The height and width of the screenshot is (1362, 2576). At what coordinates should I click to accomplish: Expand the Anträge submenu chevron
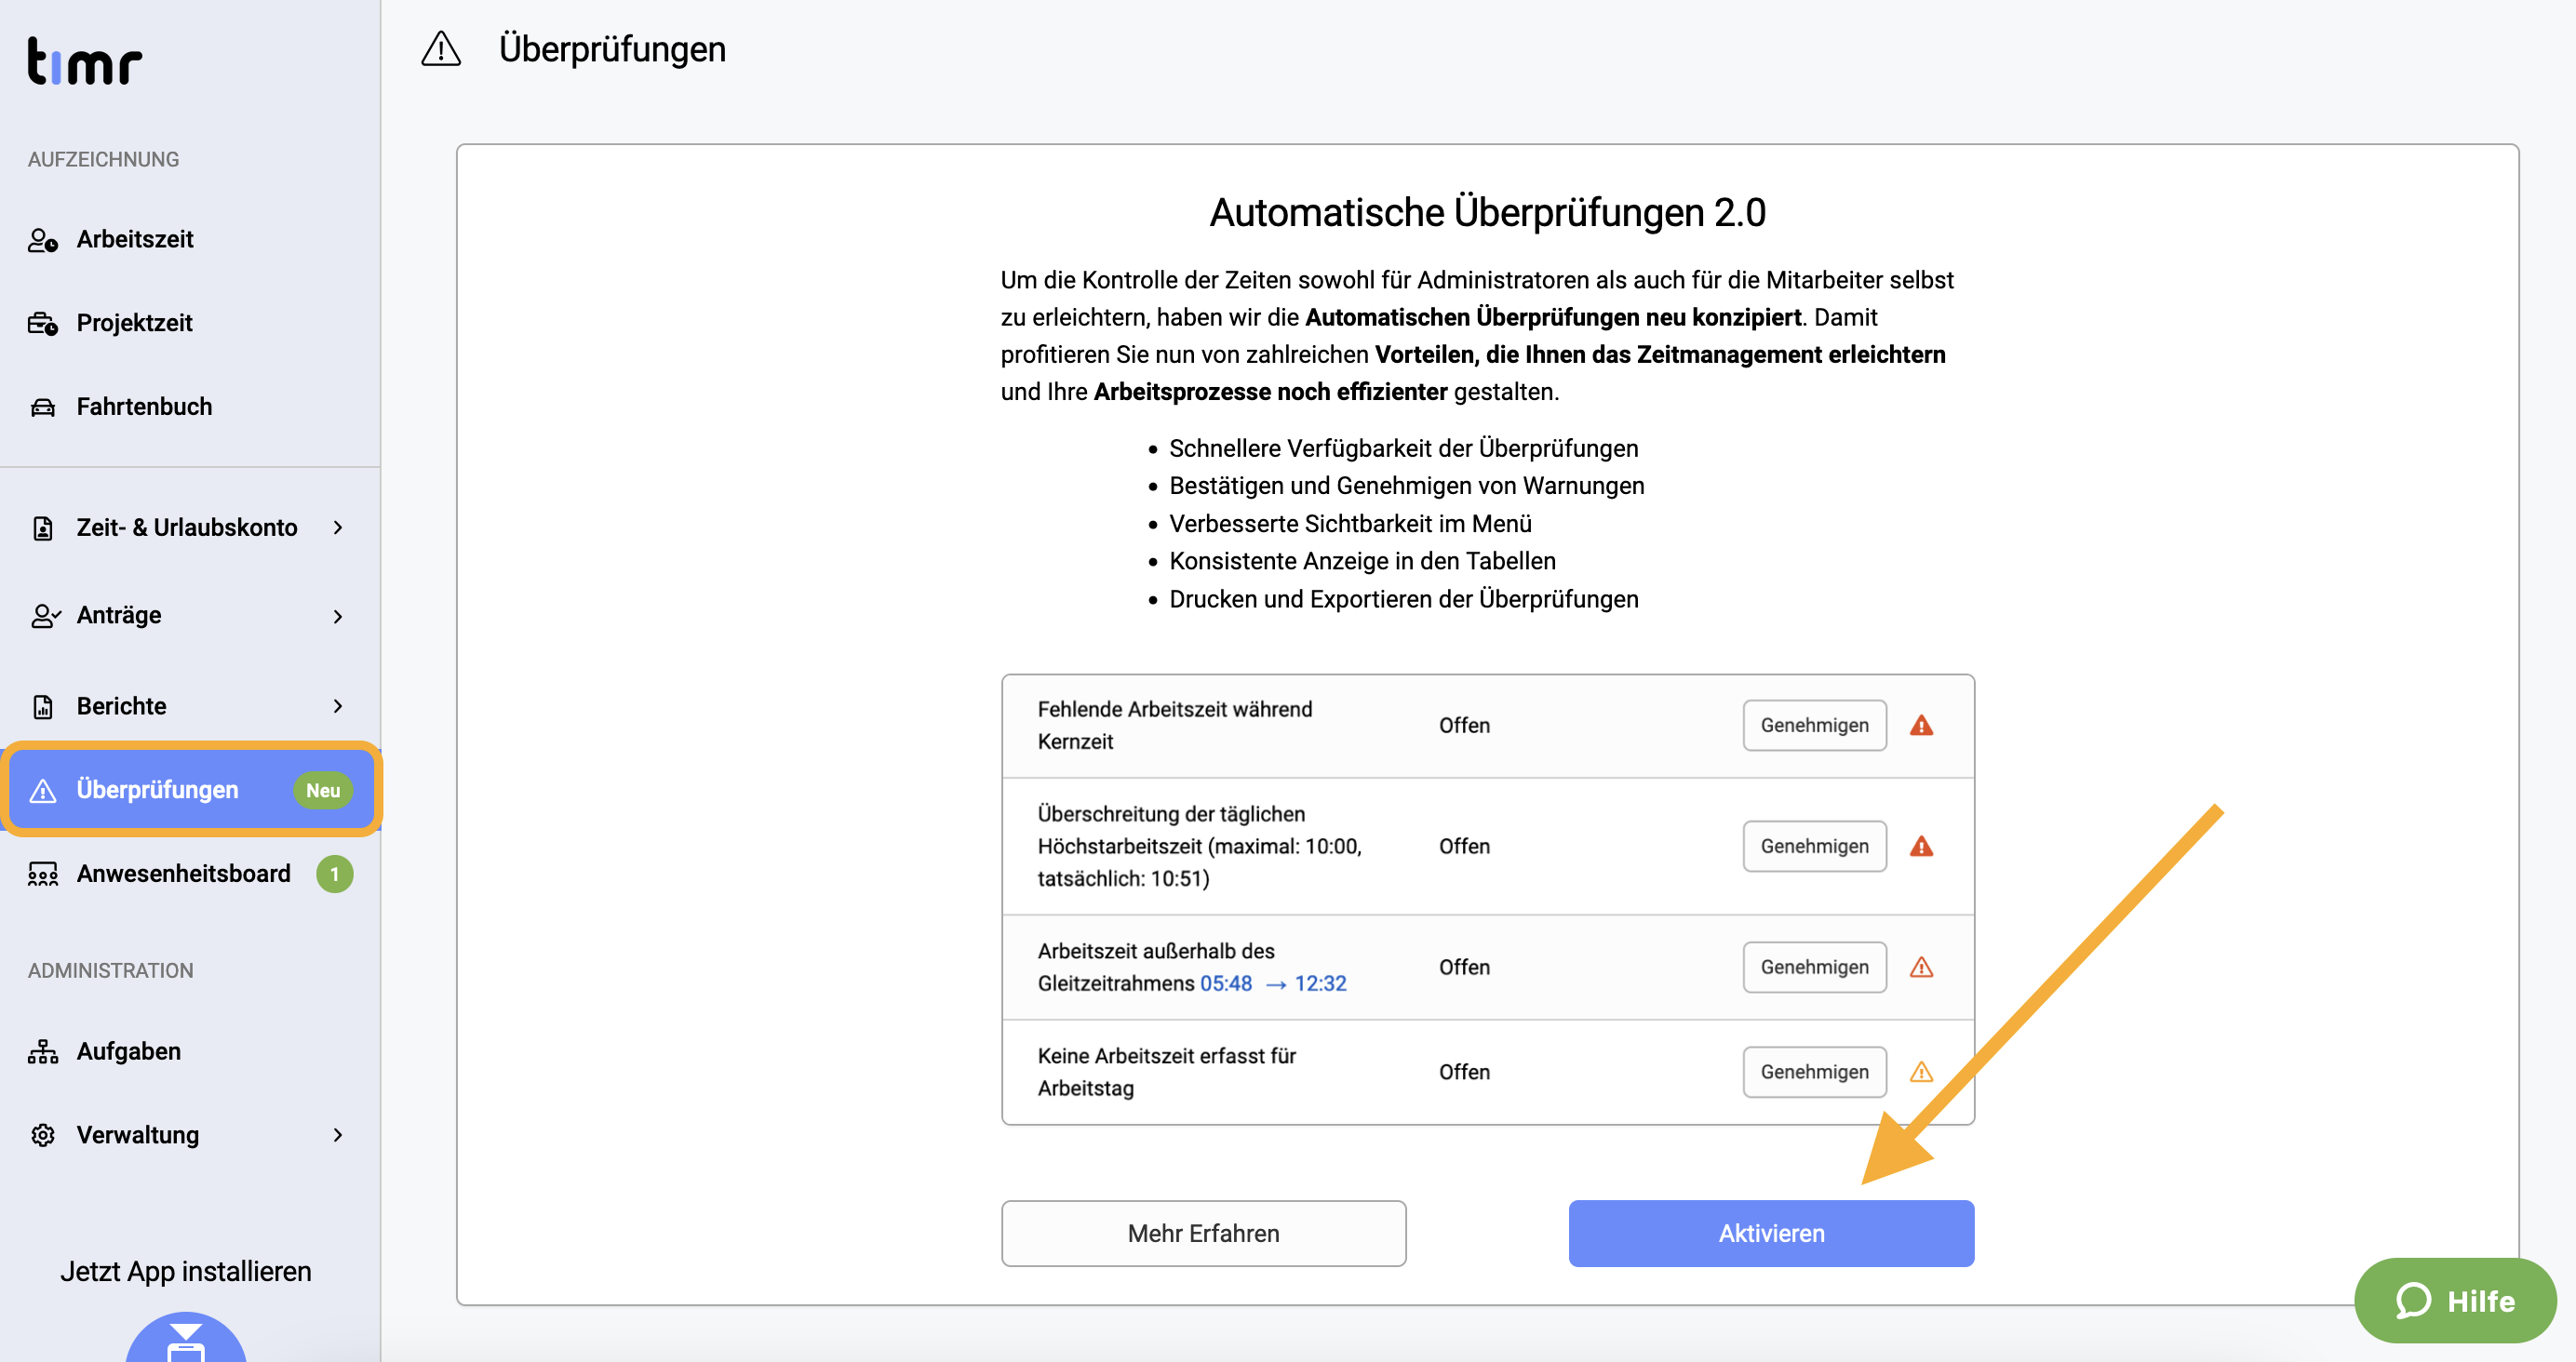click(338, 616)
